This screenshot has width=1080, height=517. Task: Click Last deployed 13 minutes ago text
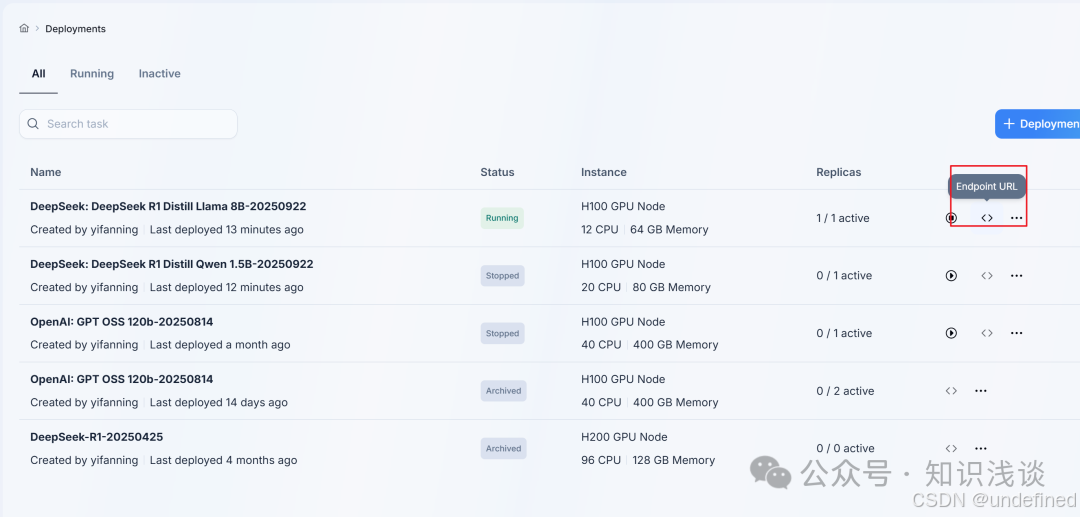(227, 229)
